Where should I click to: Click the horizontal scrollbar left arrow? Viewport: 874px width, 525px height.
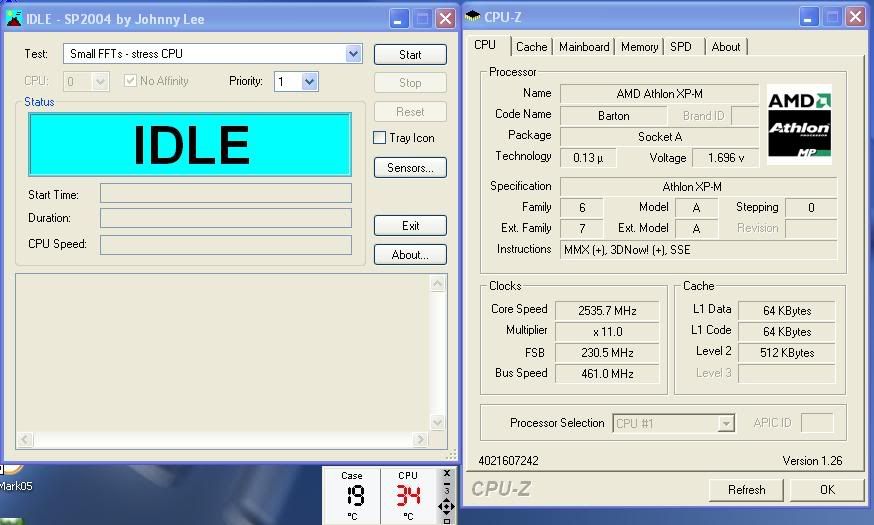pos(25,440)
